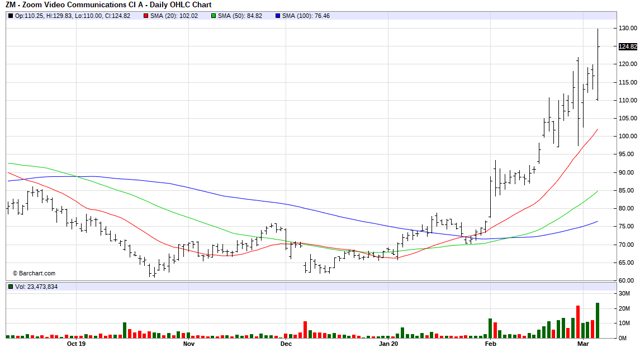
Task: Click the Mar date axis label
Action: tap(583, 344)
